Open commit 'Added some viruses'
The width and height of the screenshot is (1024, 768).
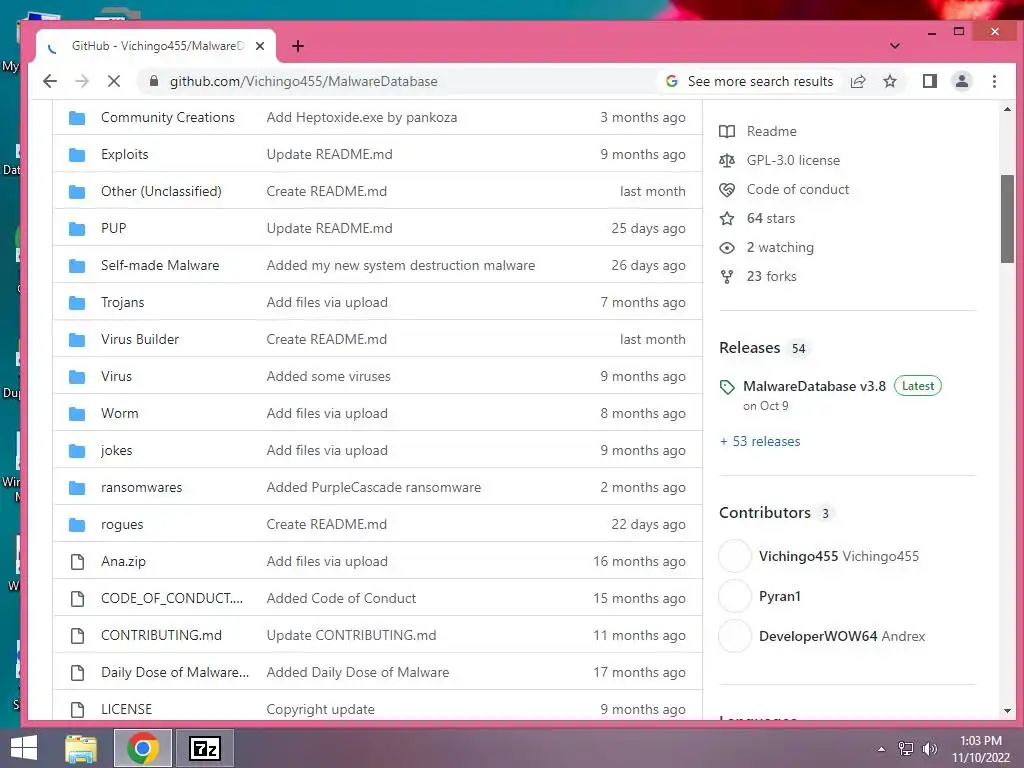[328, 376]
